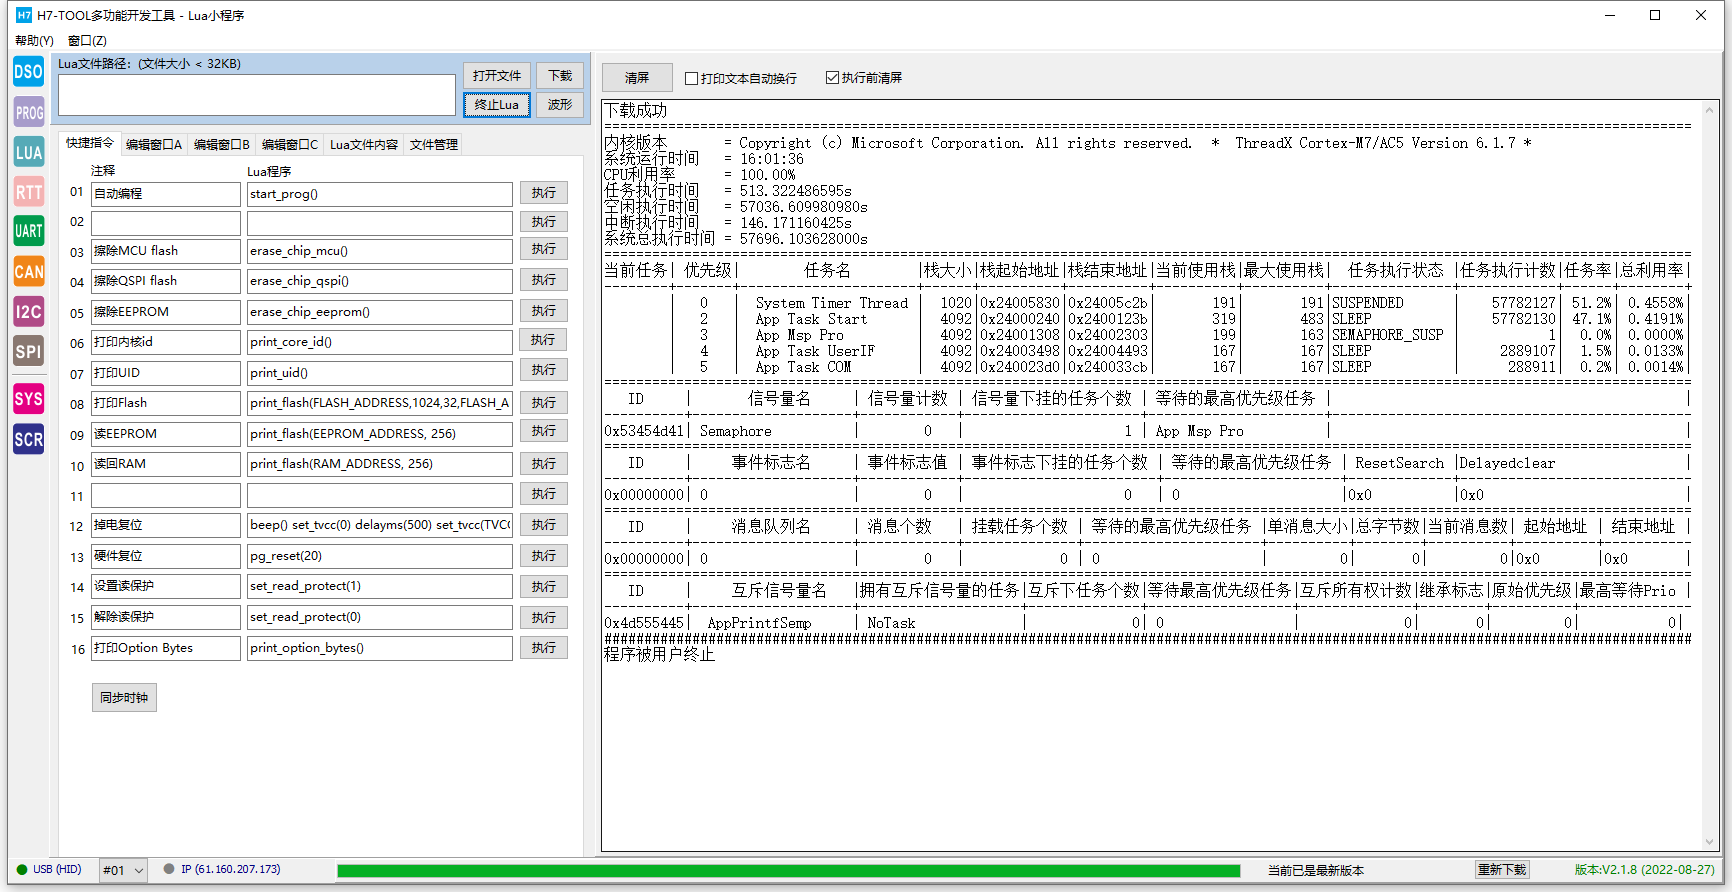Open the SYS system settings tool
Viewport: 1732px width, 892px height.
(x=29, y=399)
